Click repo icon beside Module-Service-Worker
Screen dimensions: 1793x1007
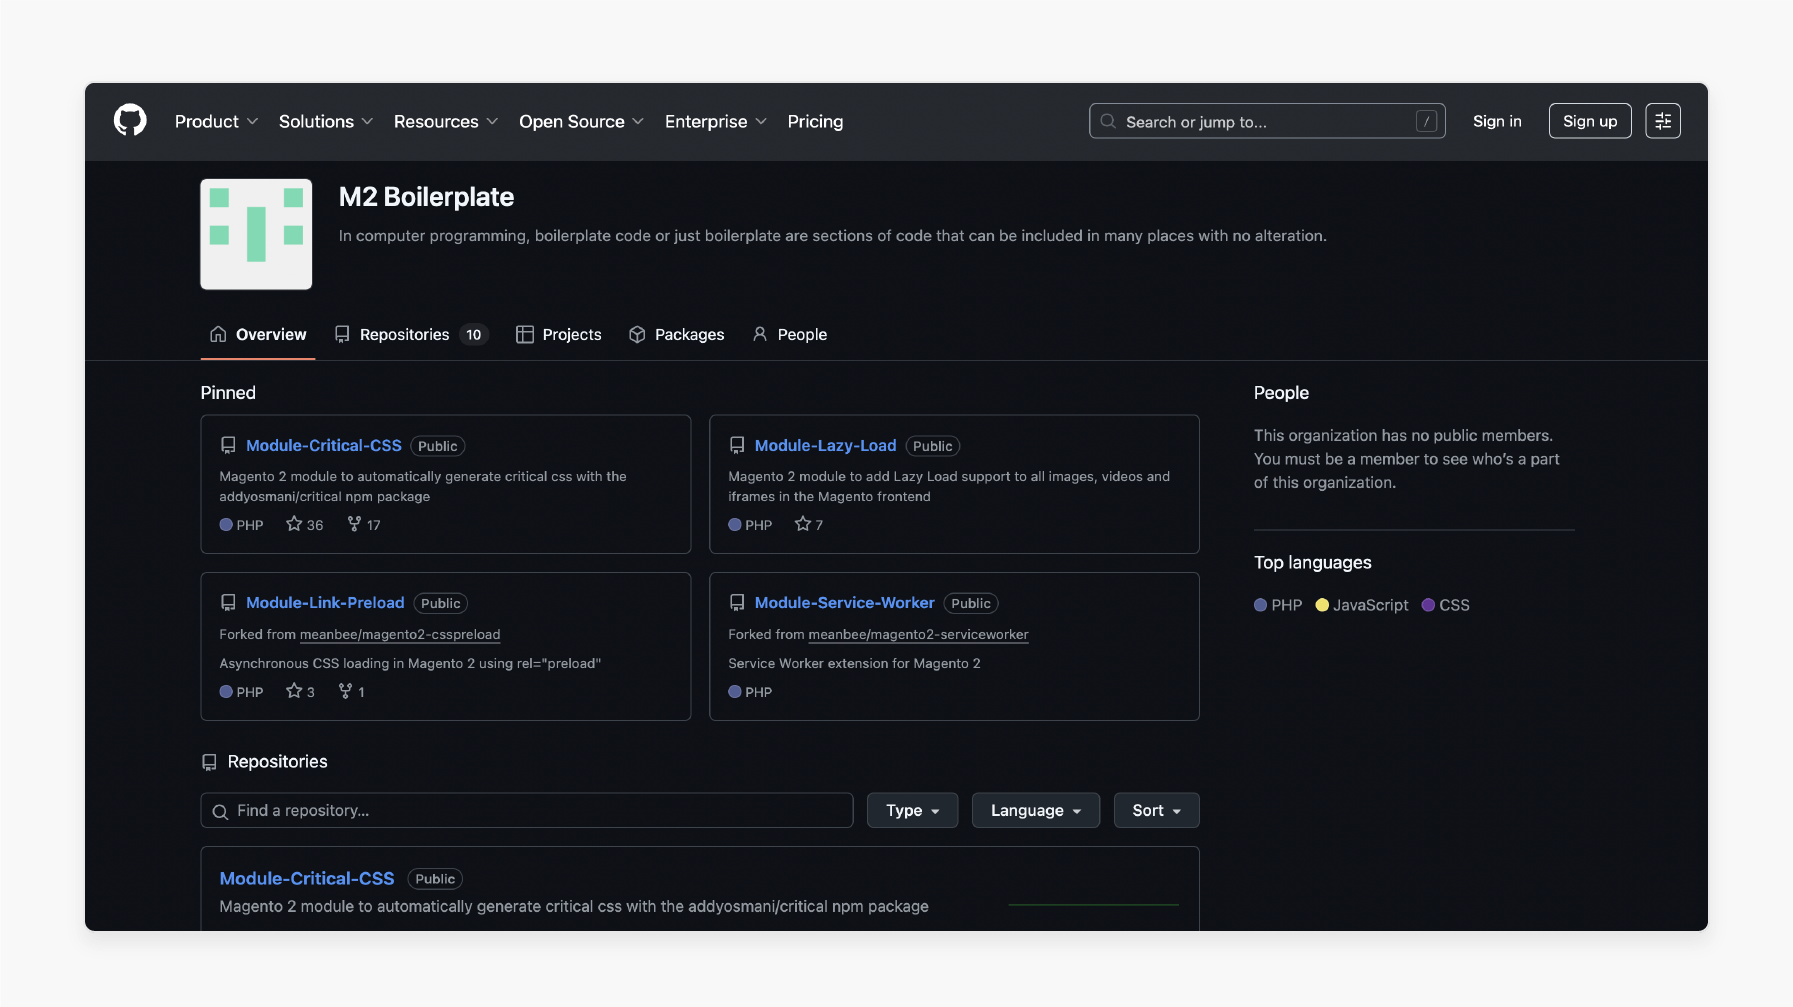point(737,602)
